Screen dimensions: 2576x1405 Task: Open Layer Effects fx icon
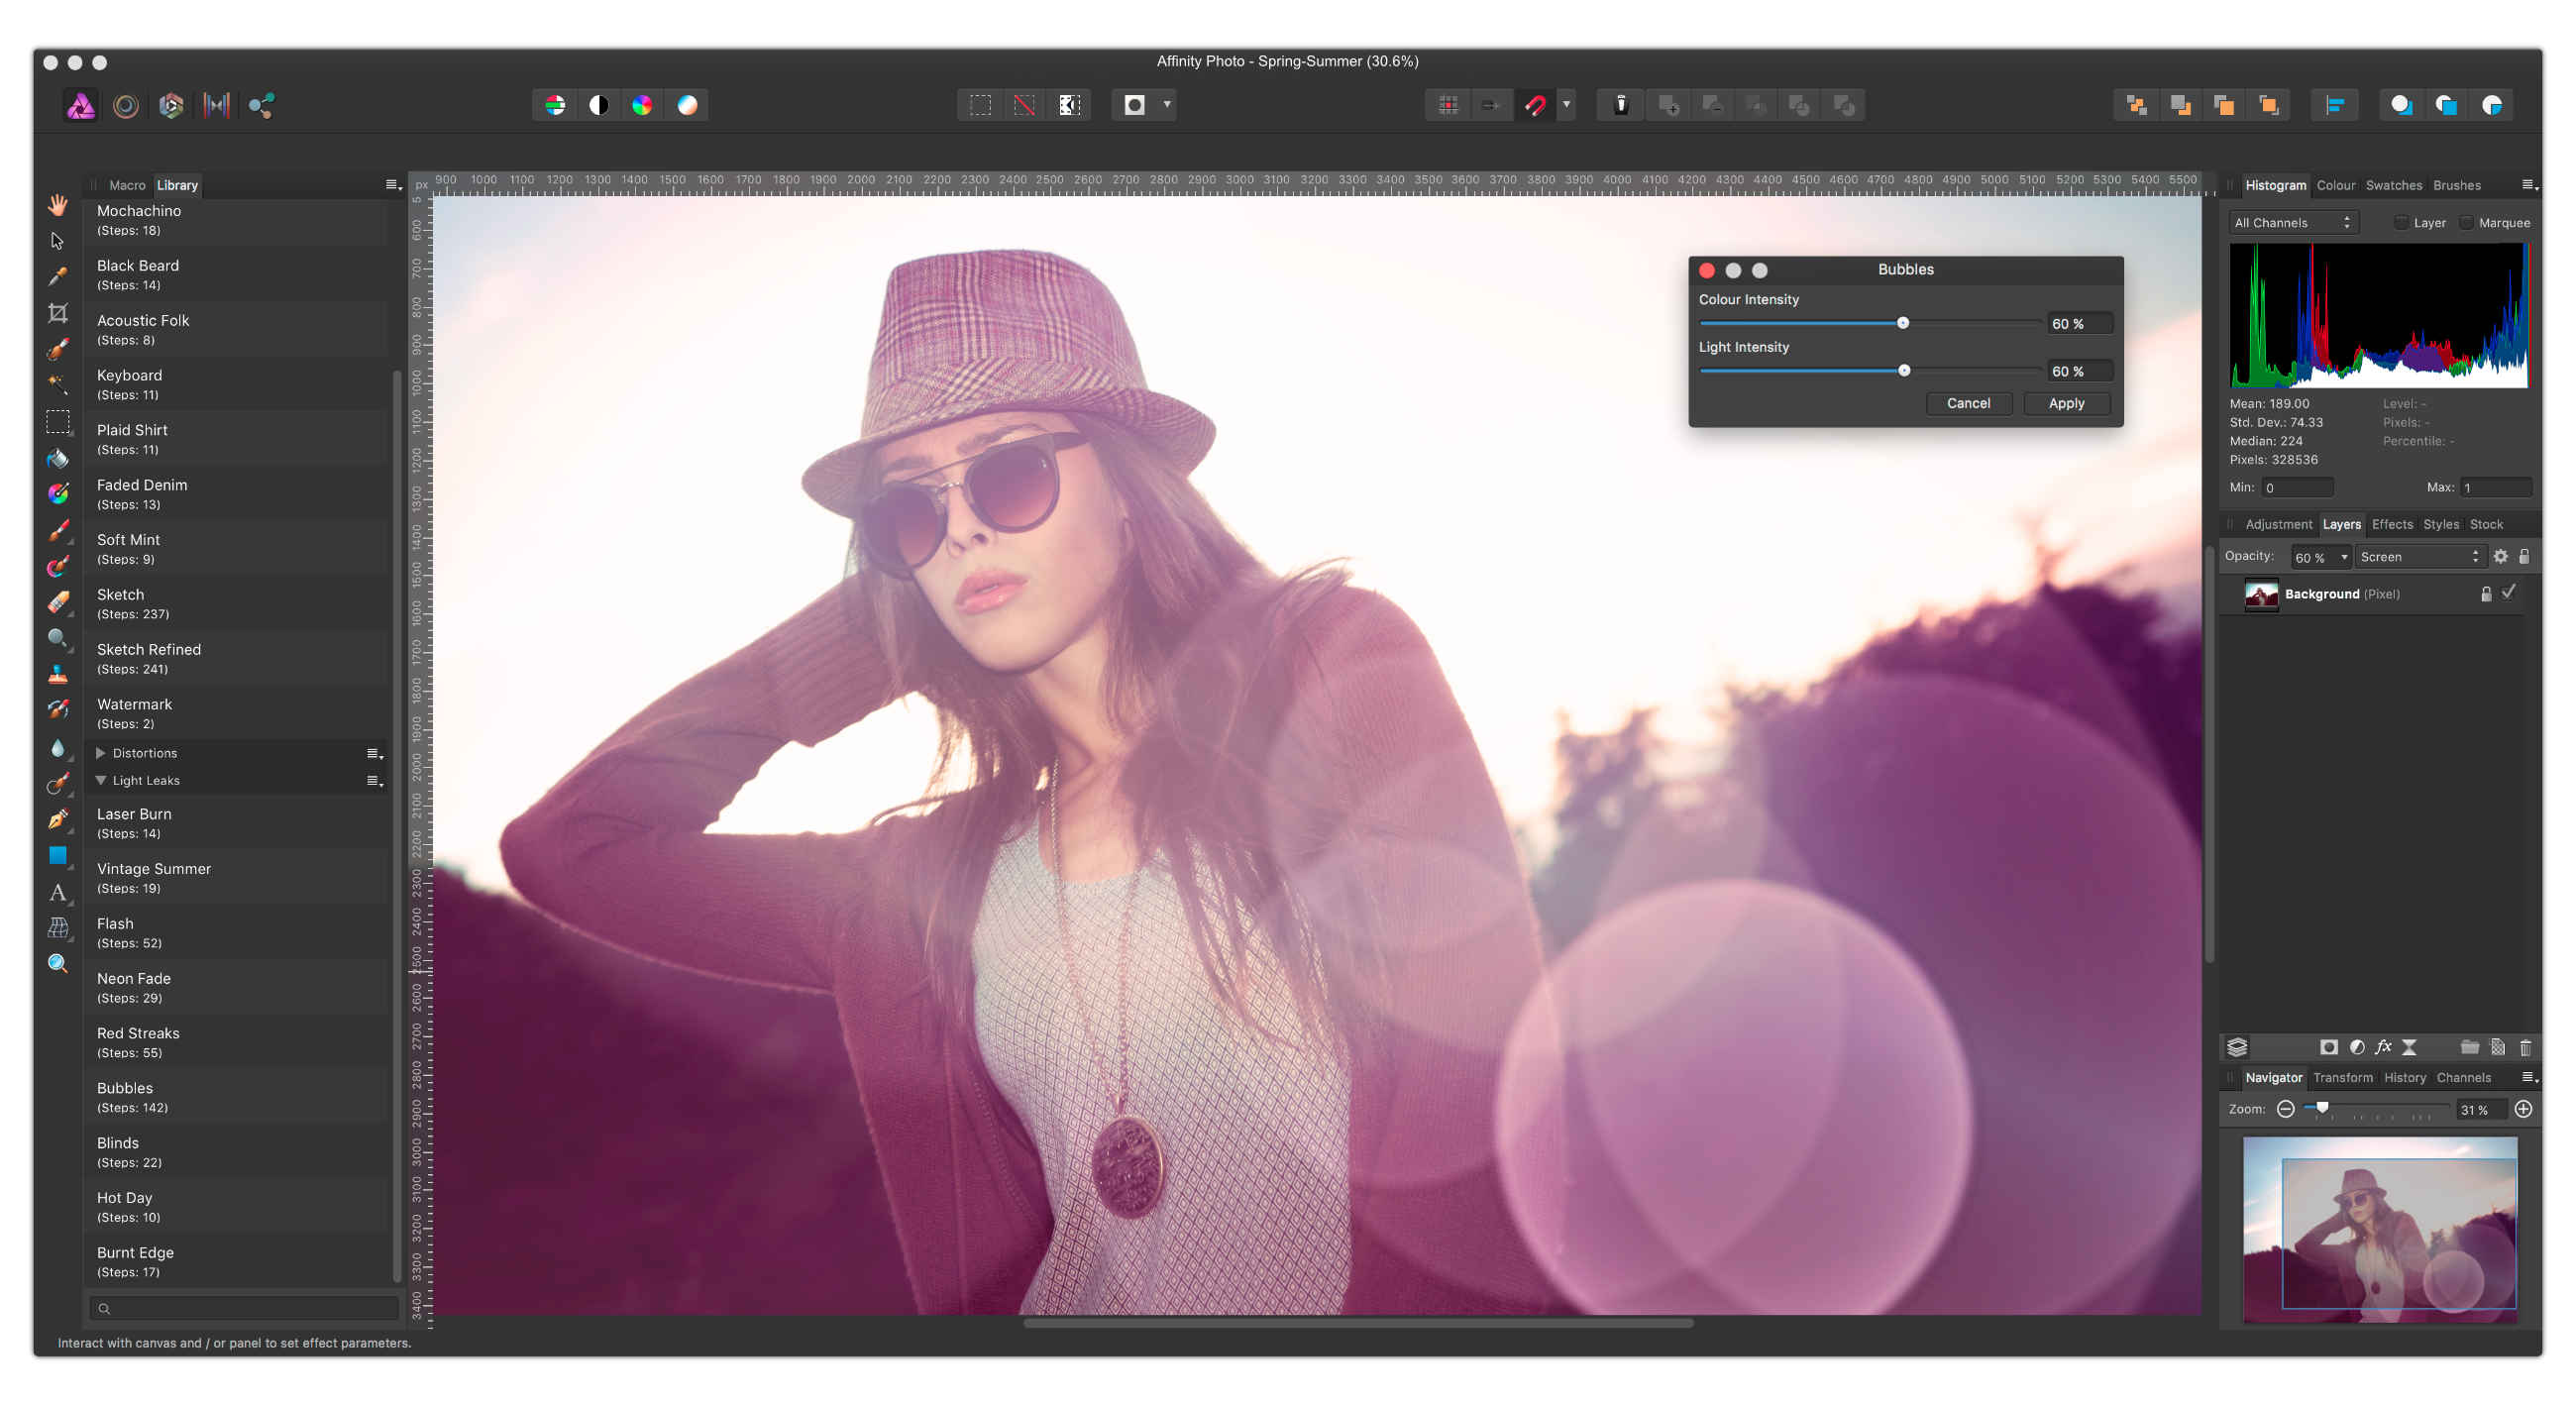click(2383, 1047)
